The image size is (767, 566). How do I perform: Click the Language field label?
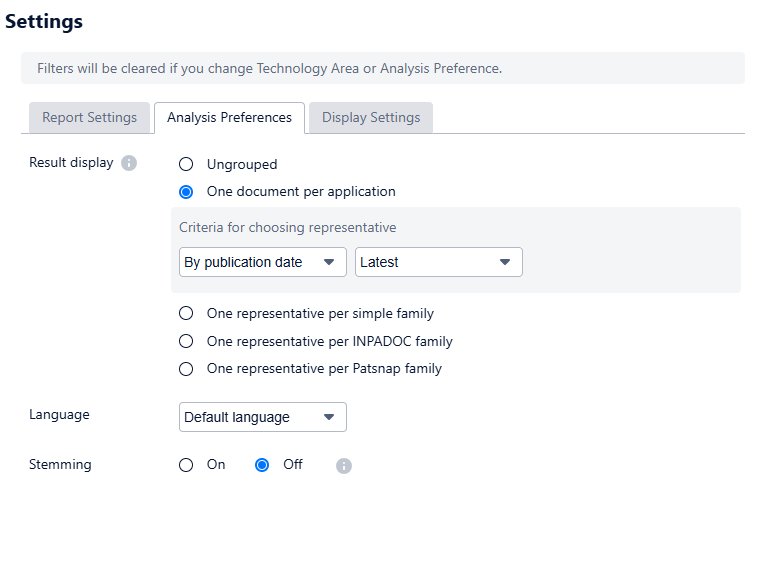coord(59,414)
